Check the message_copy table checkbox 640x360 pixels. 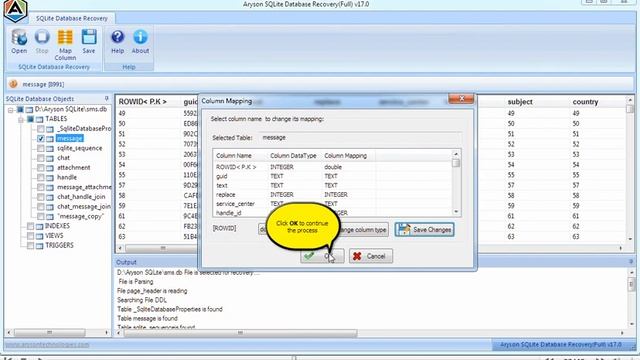(x=40, y=217)
